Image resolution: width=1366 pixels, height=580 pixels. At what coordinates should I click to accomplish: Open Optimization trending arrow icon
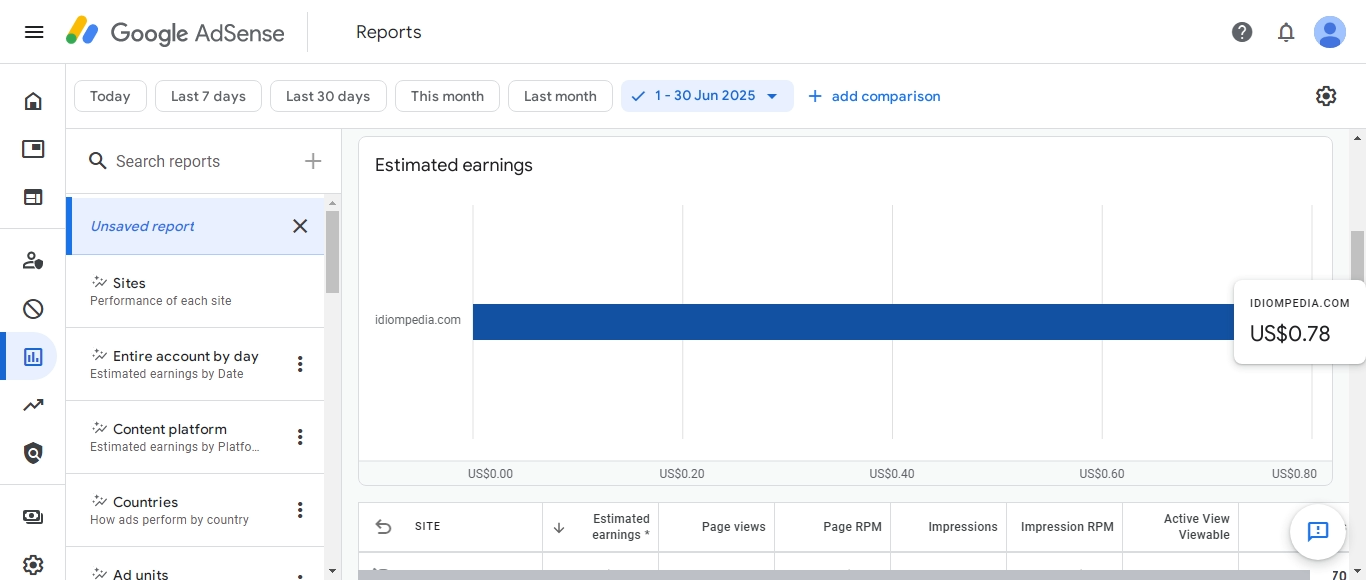click(33, 405)
